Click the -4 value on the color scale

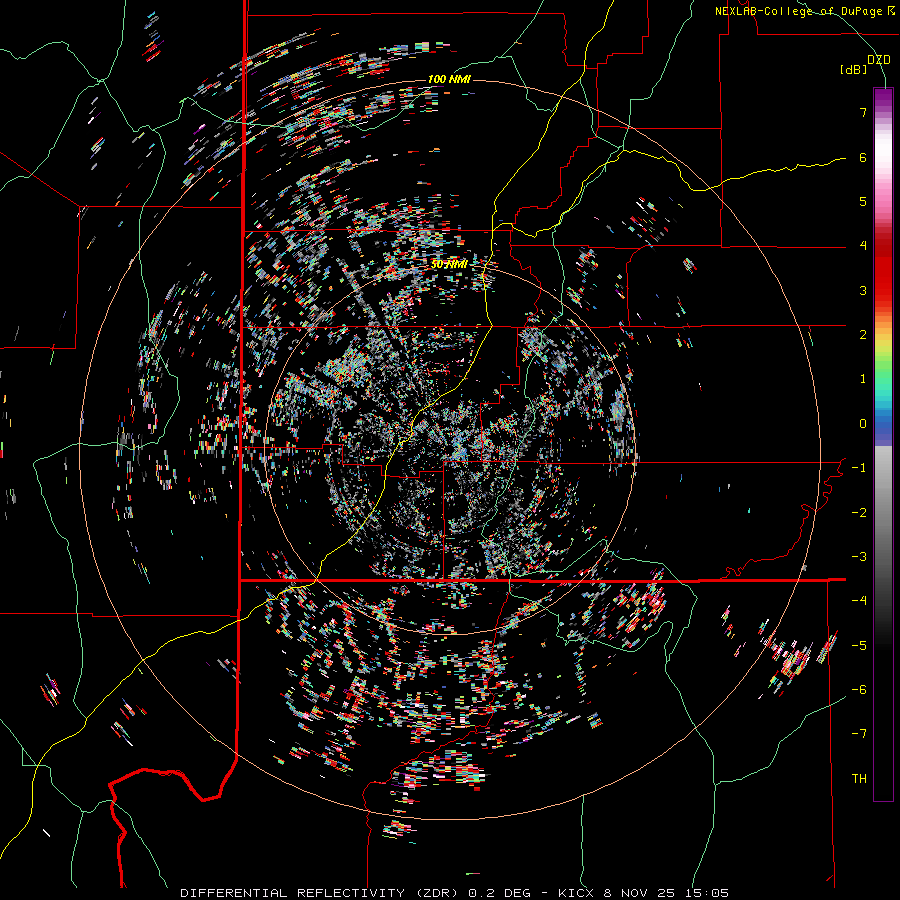point(859,600)
